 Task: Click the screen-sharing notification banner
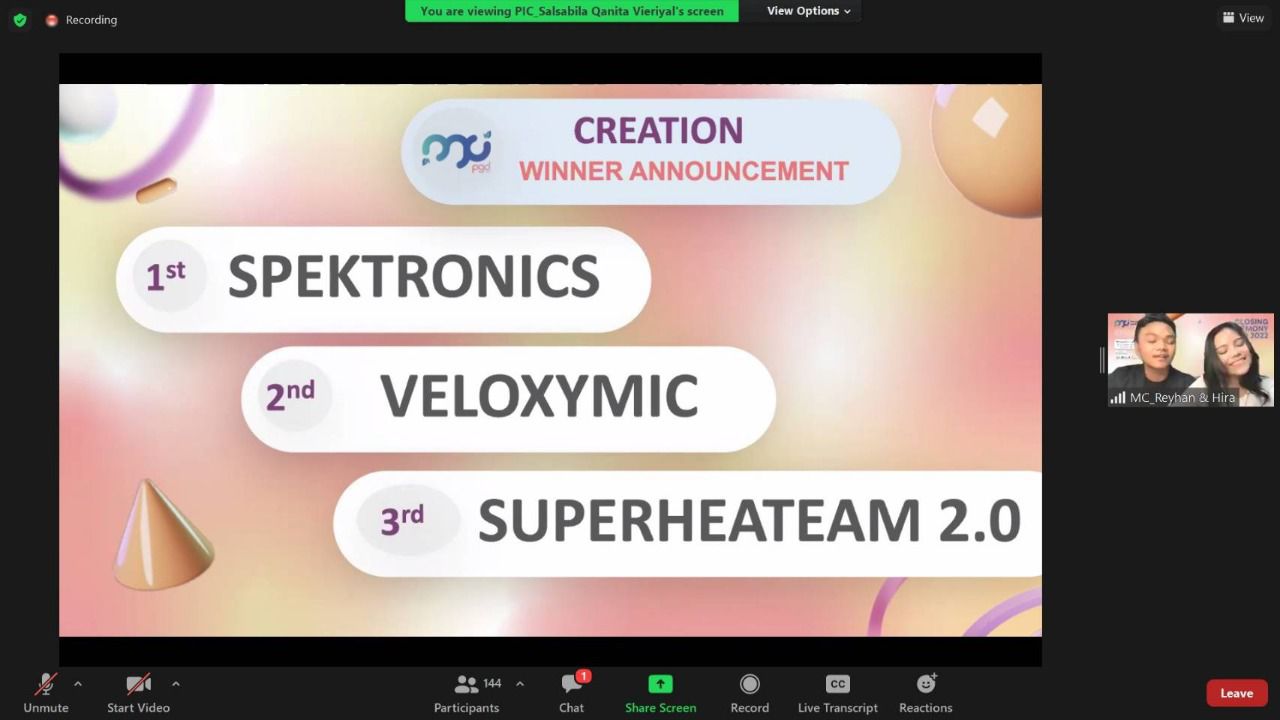572,11
